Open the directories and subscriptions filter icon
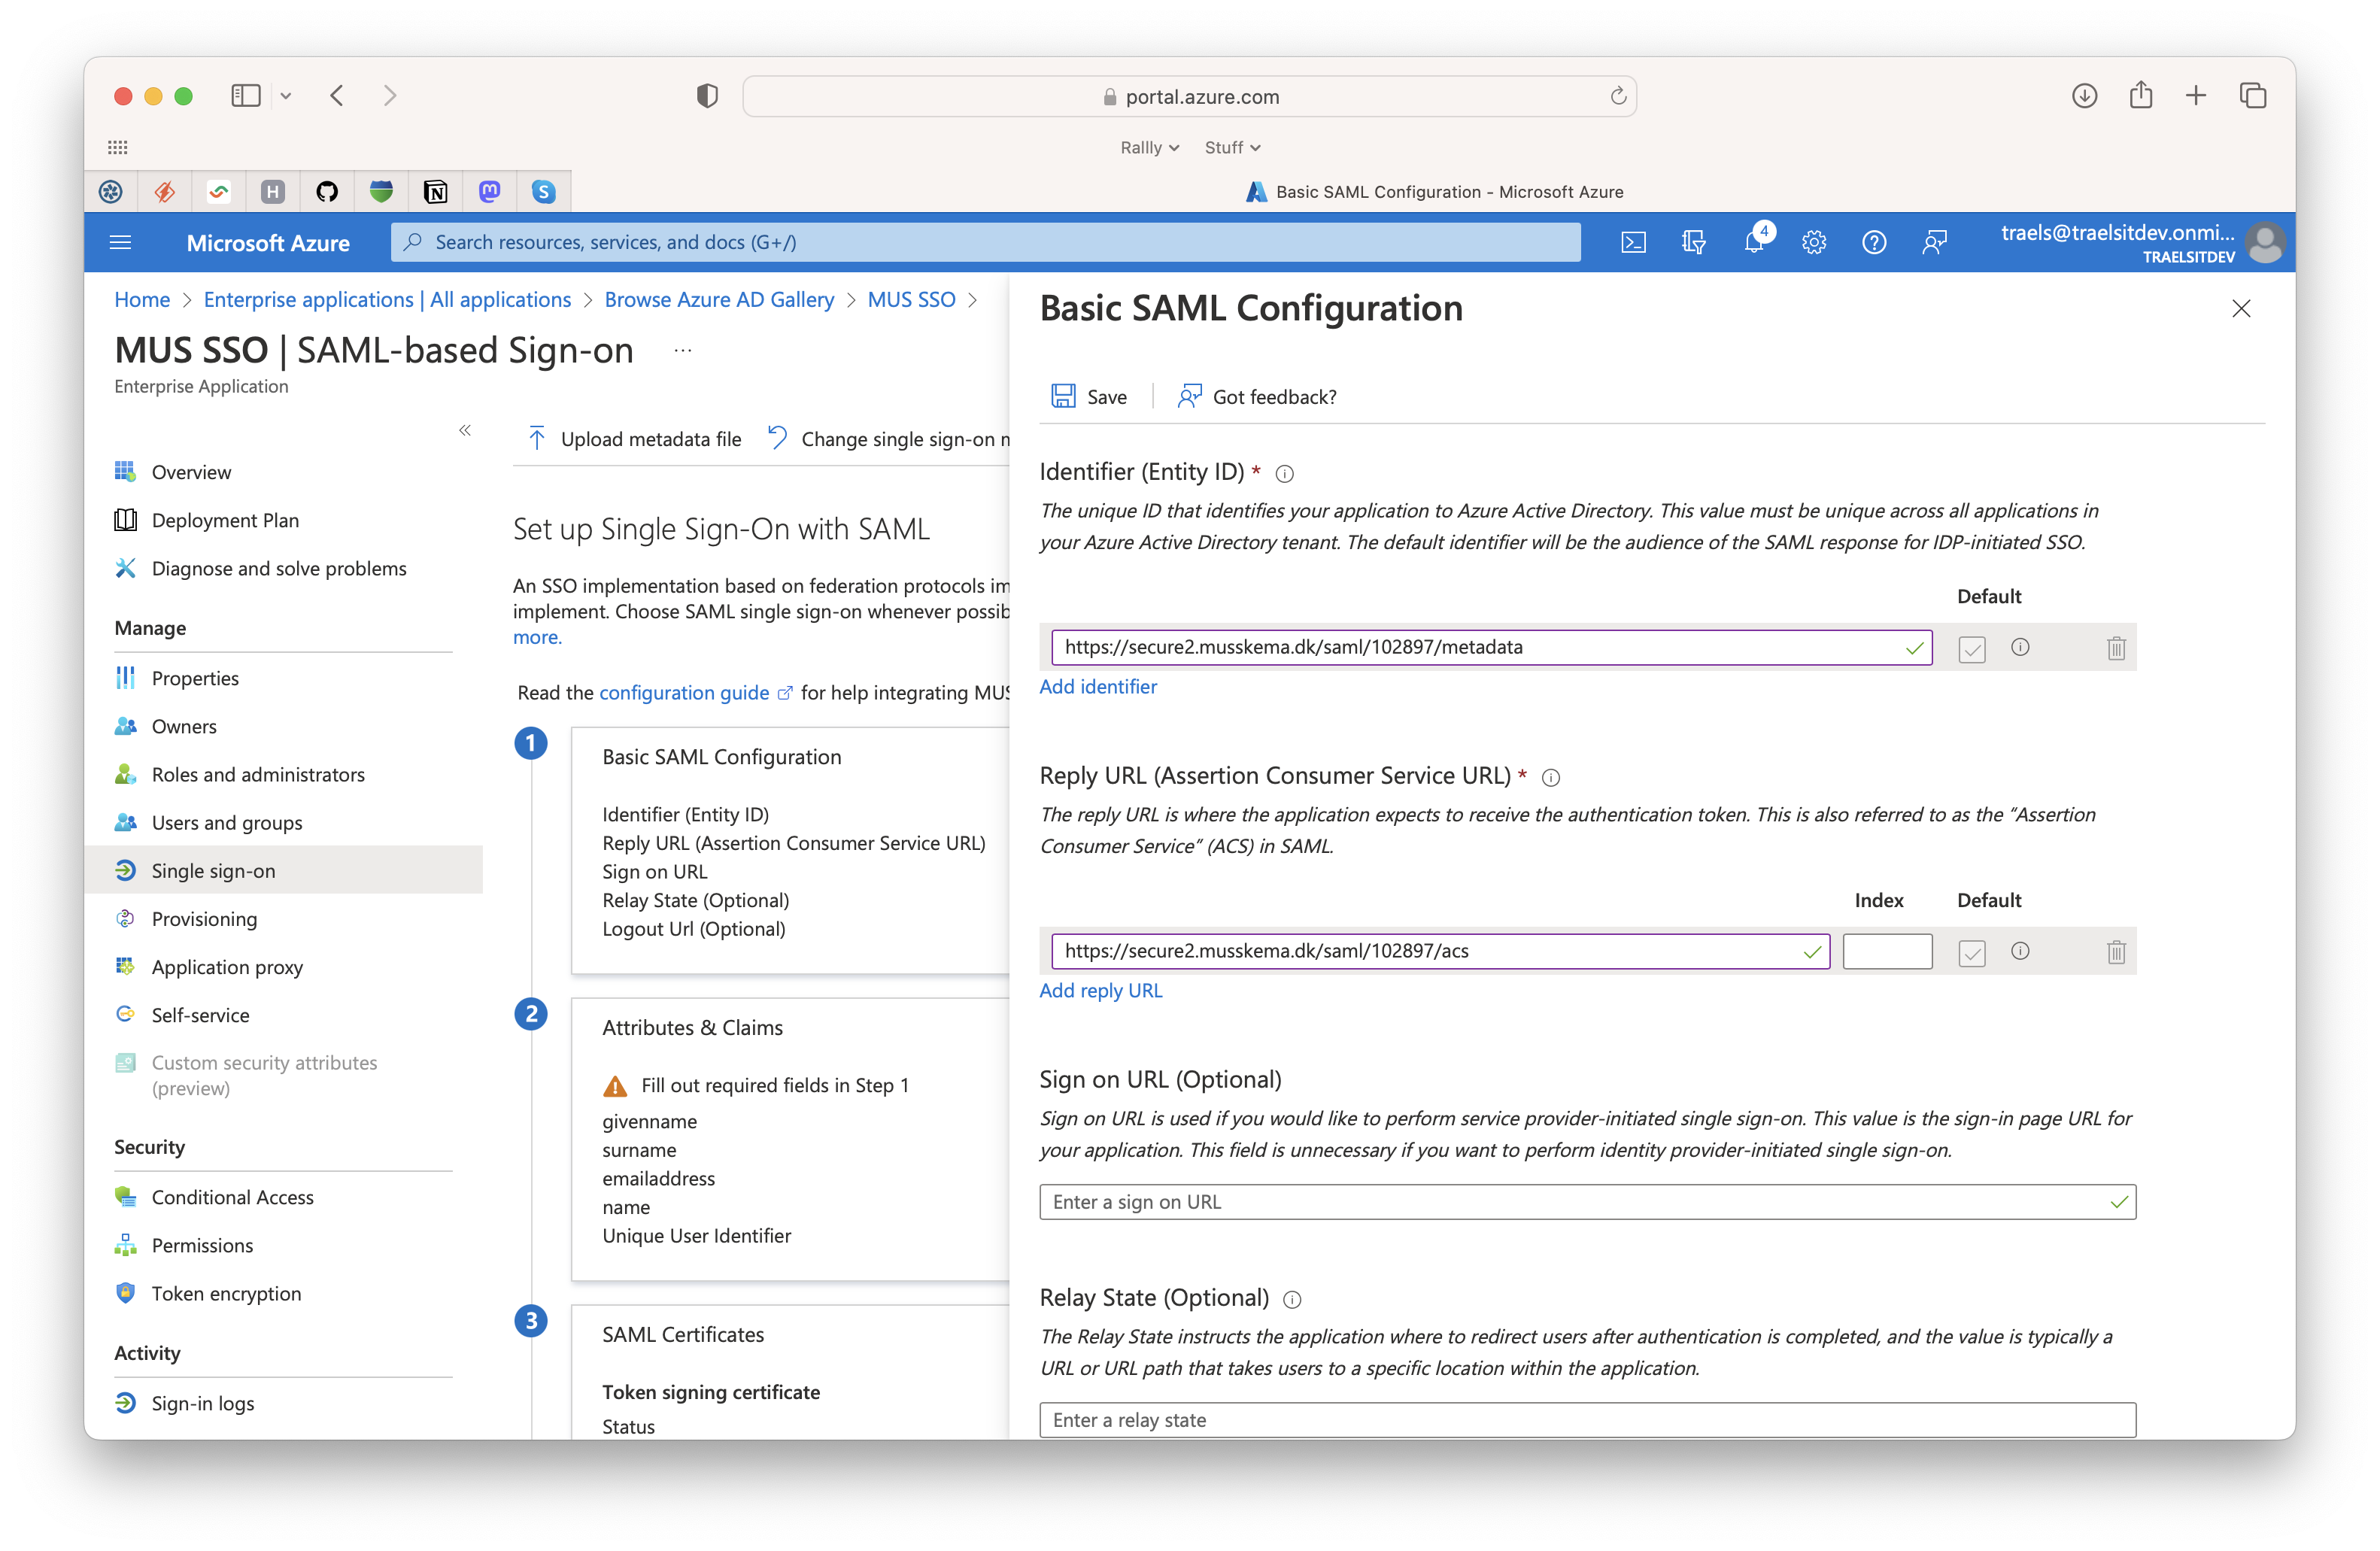The width and height of the screenshot is (2380, 1551). click(x=1693, y=243)
